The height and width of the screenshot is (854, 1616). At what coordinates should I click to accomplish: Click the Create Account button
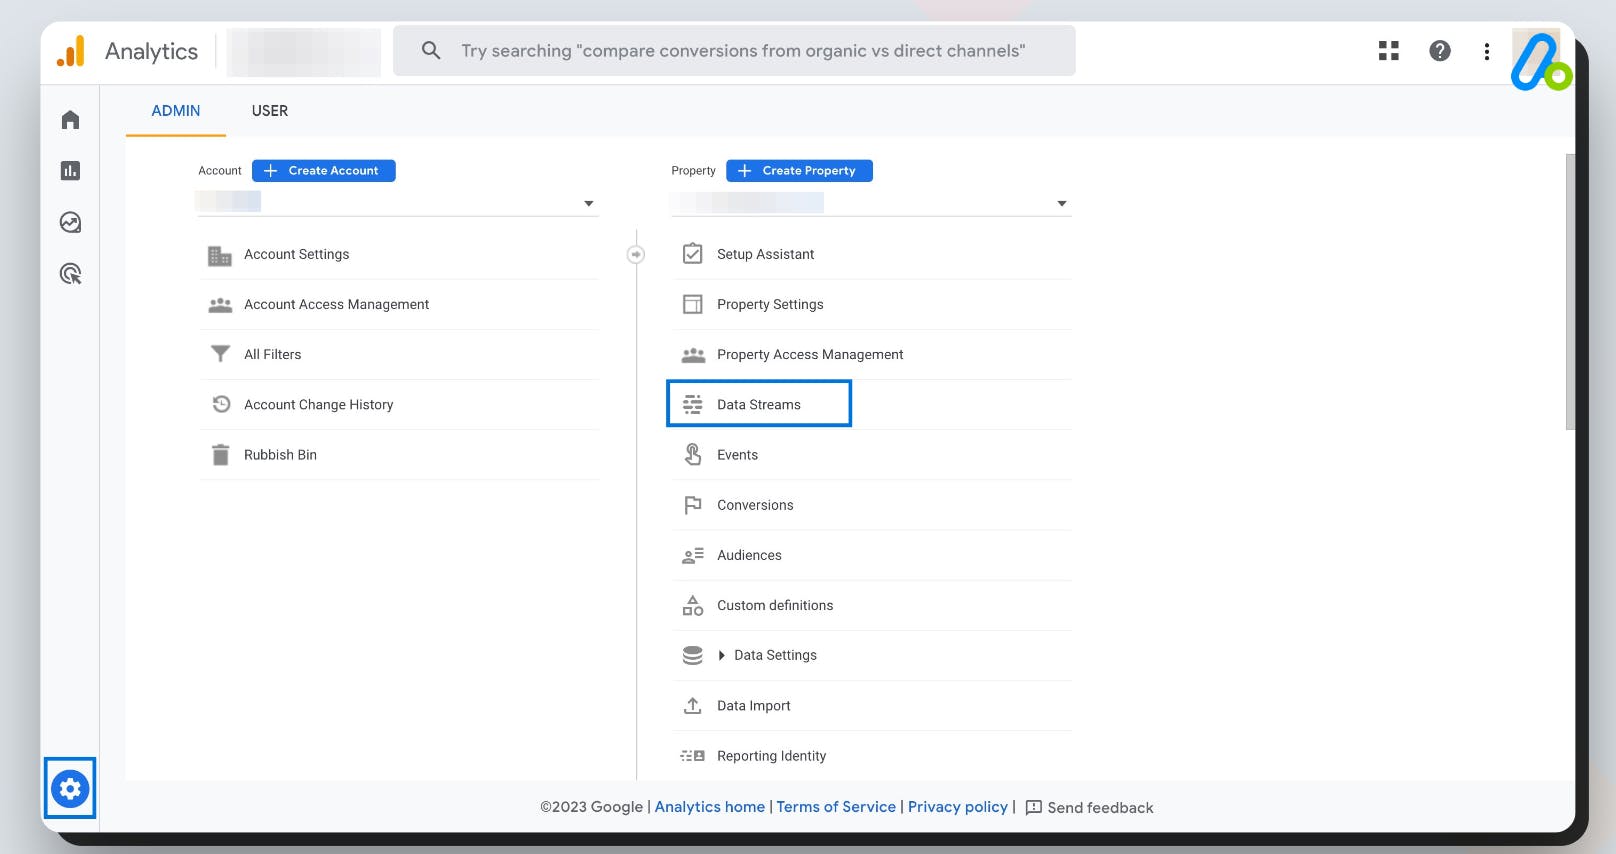[x=323, y=171]
